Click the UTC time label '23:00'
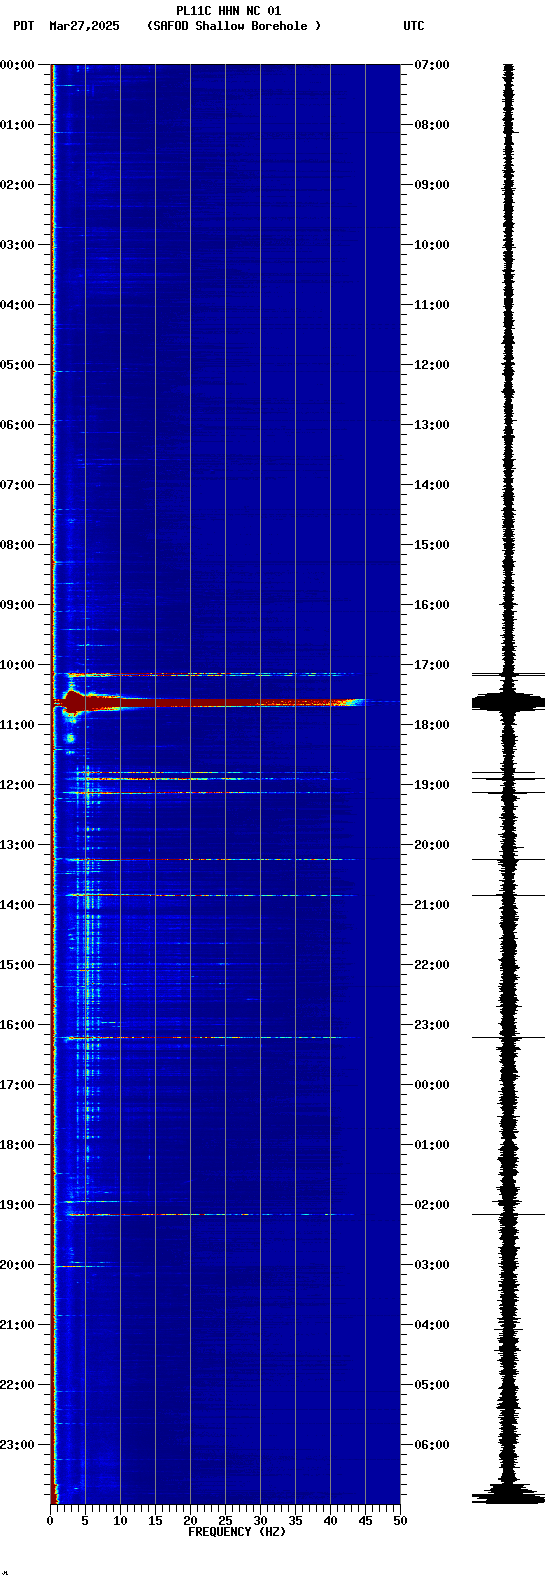552x1584 pixels. (x=432, y=1025)
